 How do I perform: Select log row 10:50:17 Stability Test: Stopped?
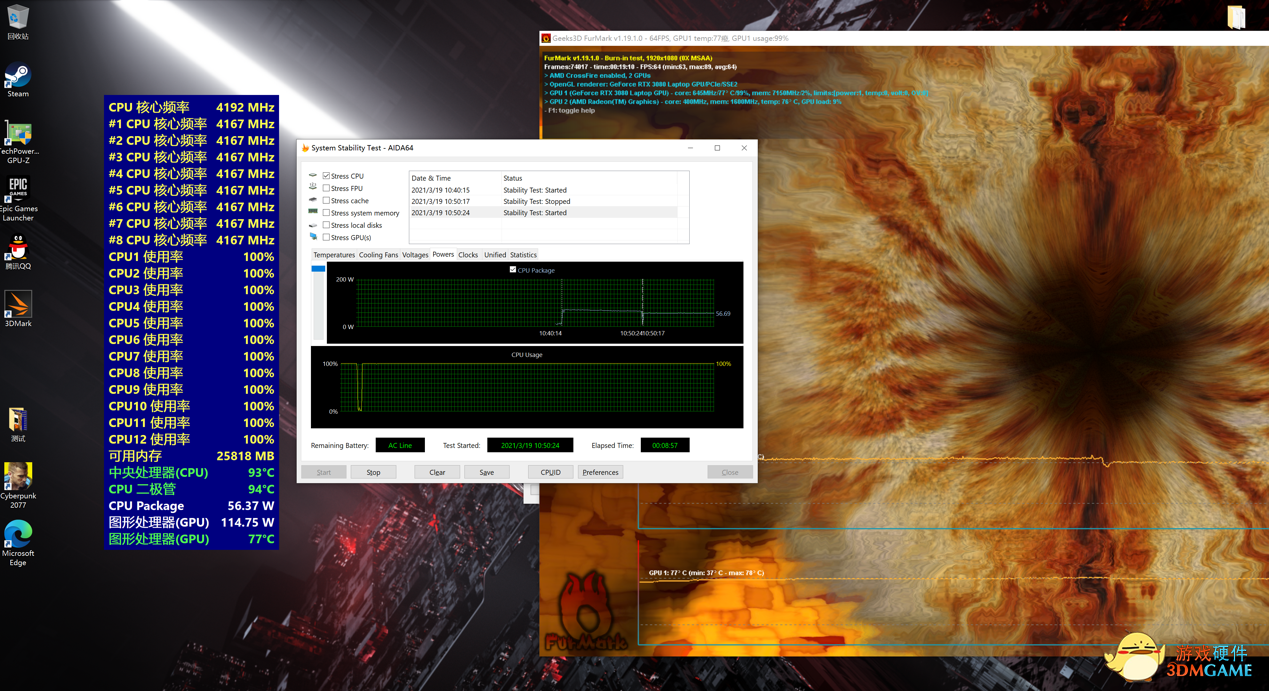(544, 201)
